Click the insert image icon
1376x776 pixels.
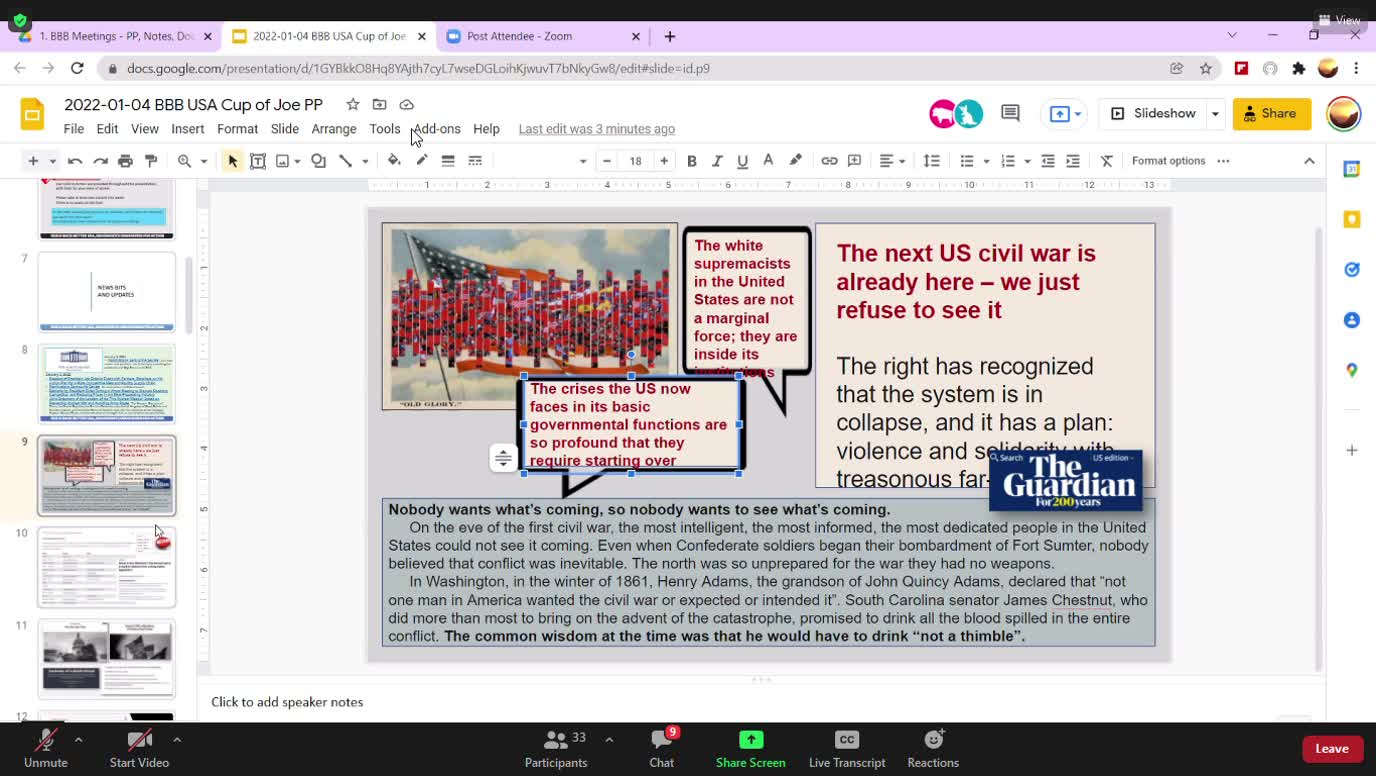283,161
